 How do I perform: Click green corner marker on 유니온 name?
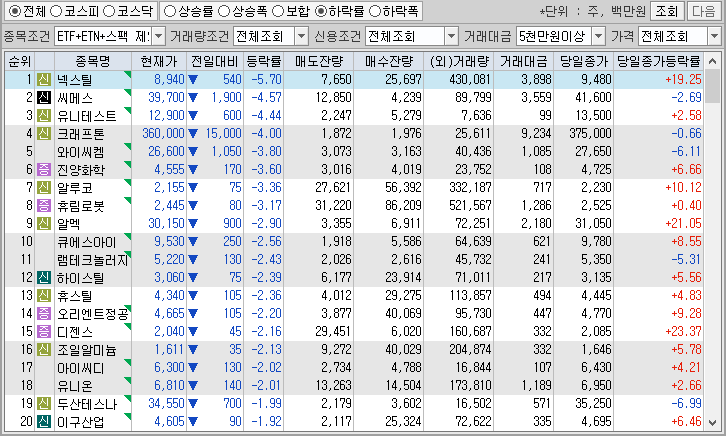(128, 380)
